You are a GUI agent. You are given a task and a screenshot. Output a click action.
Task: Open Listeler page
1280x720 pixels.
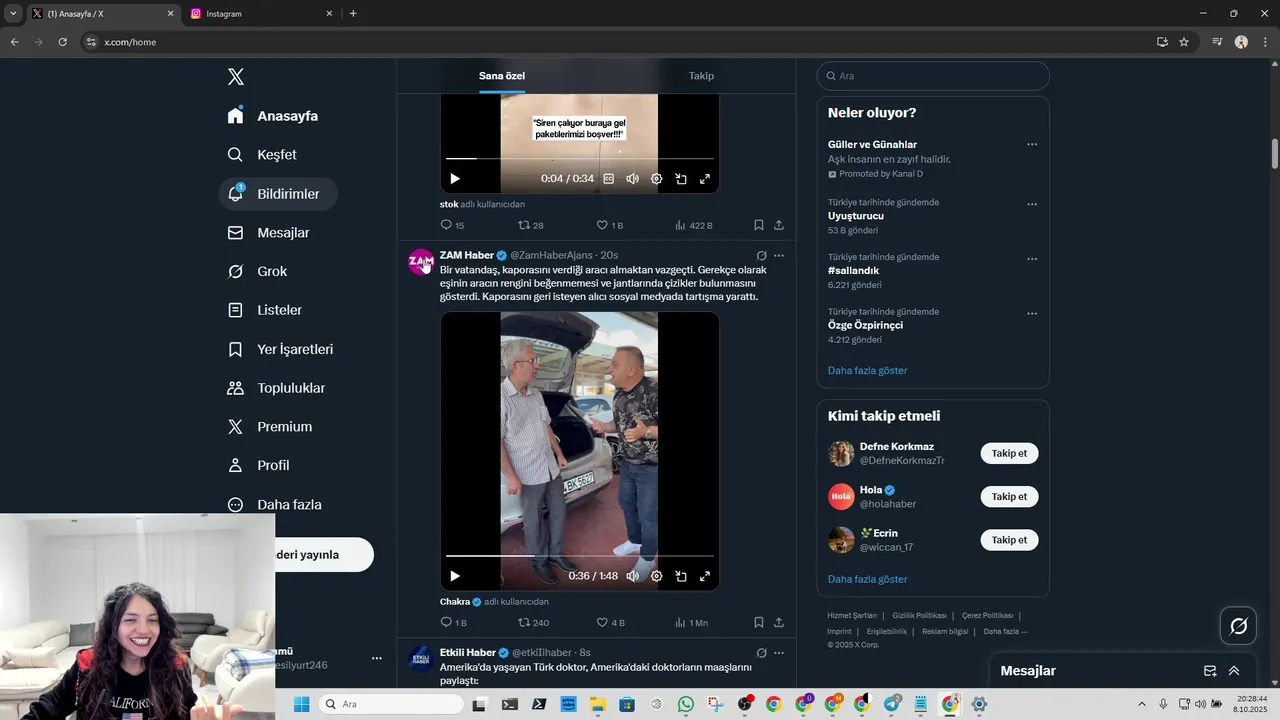point(265,311)
